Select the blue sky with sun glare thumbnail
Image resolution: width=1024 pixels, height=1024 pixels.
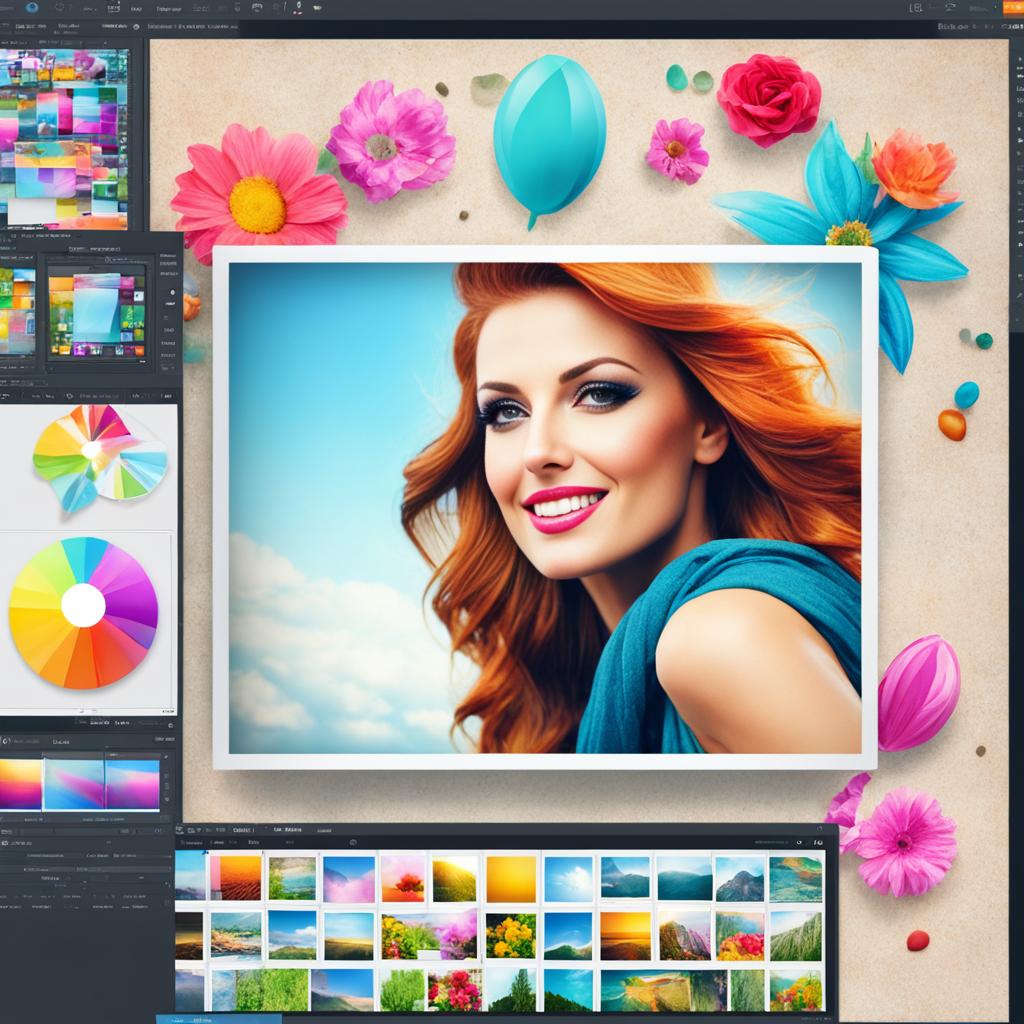tap(568, 879)
